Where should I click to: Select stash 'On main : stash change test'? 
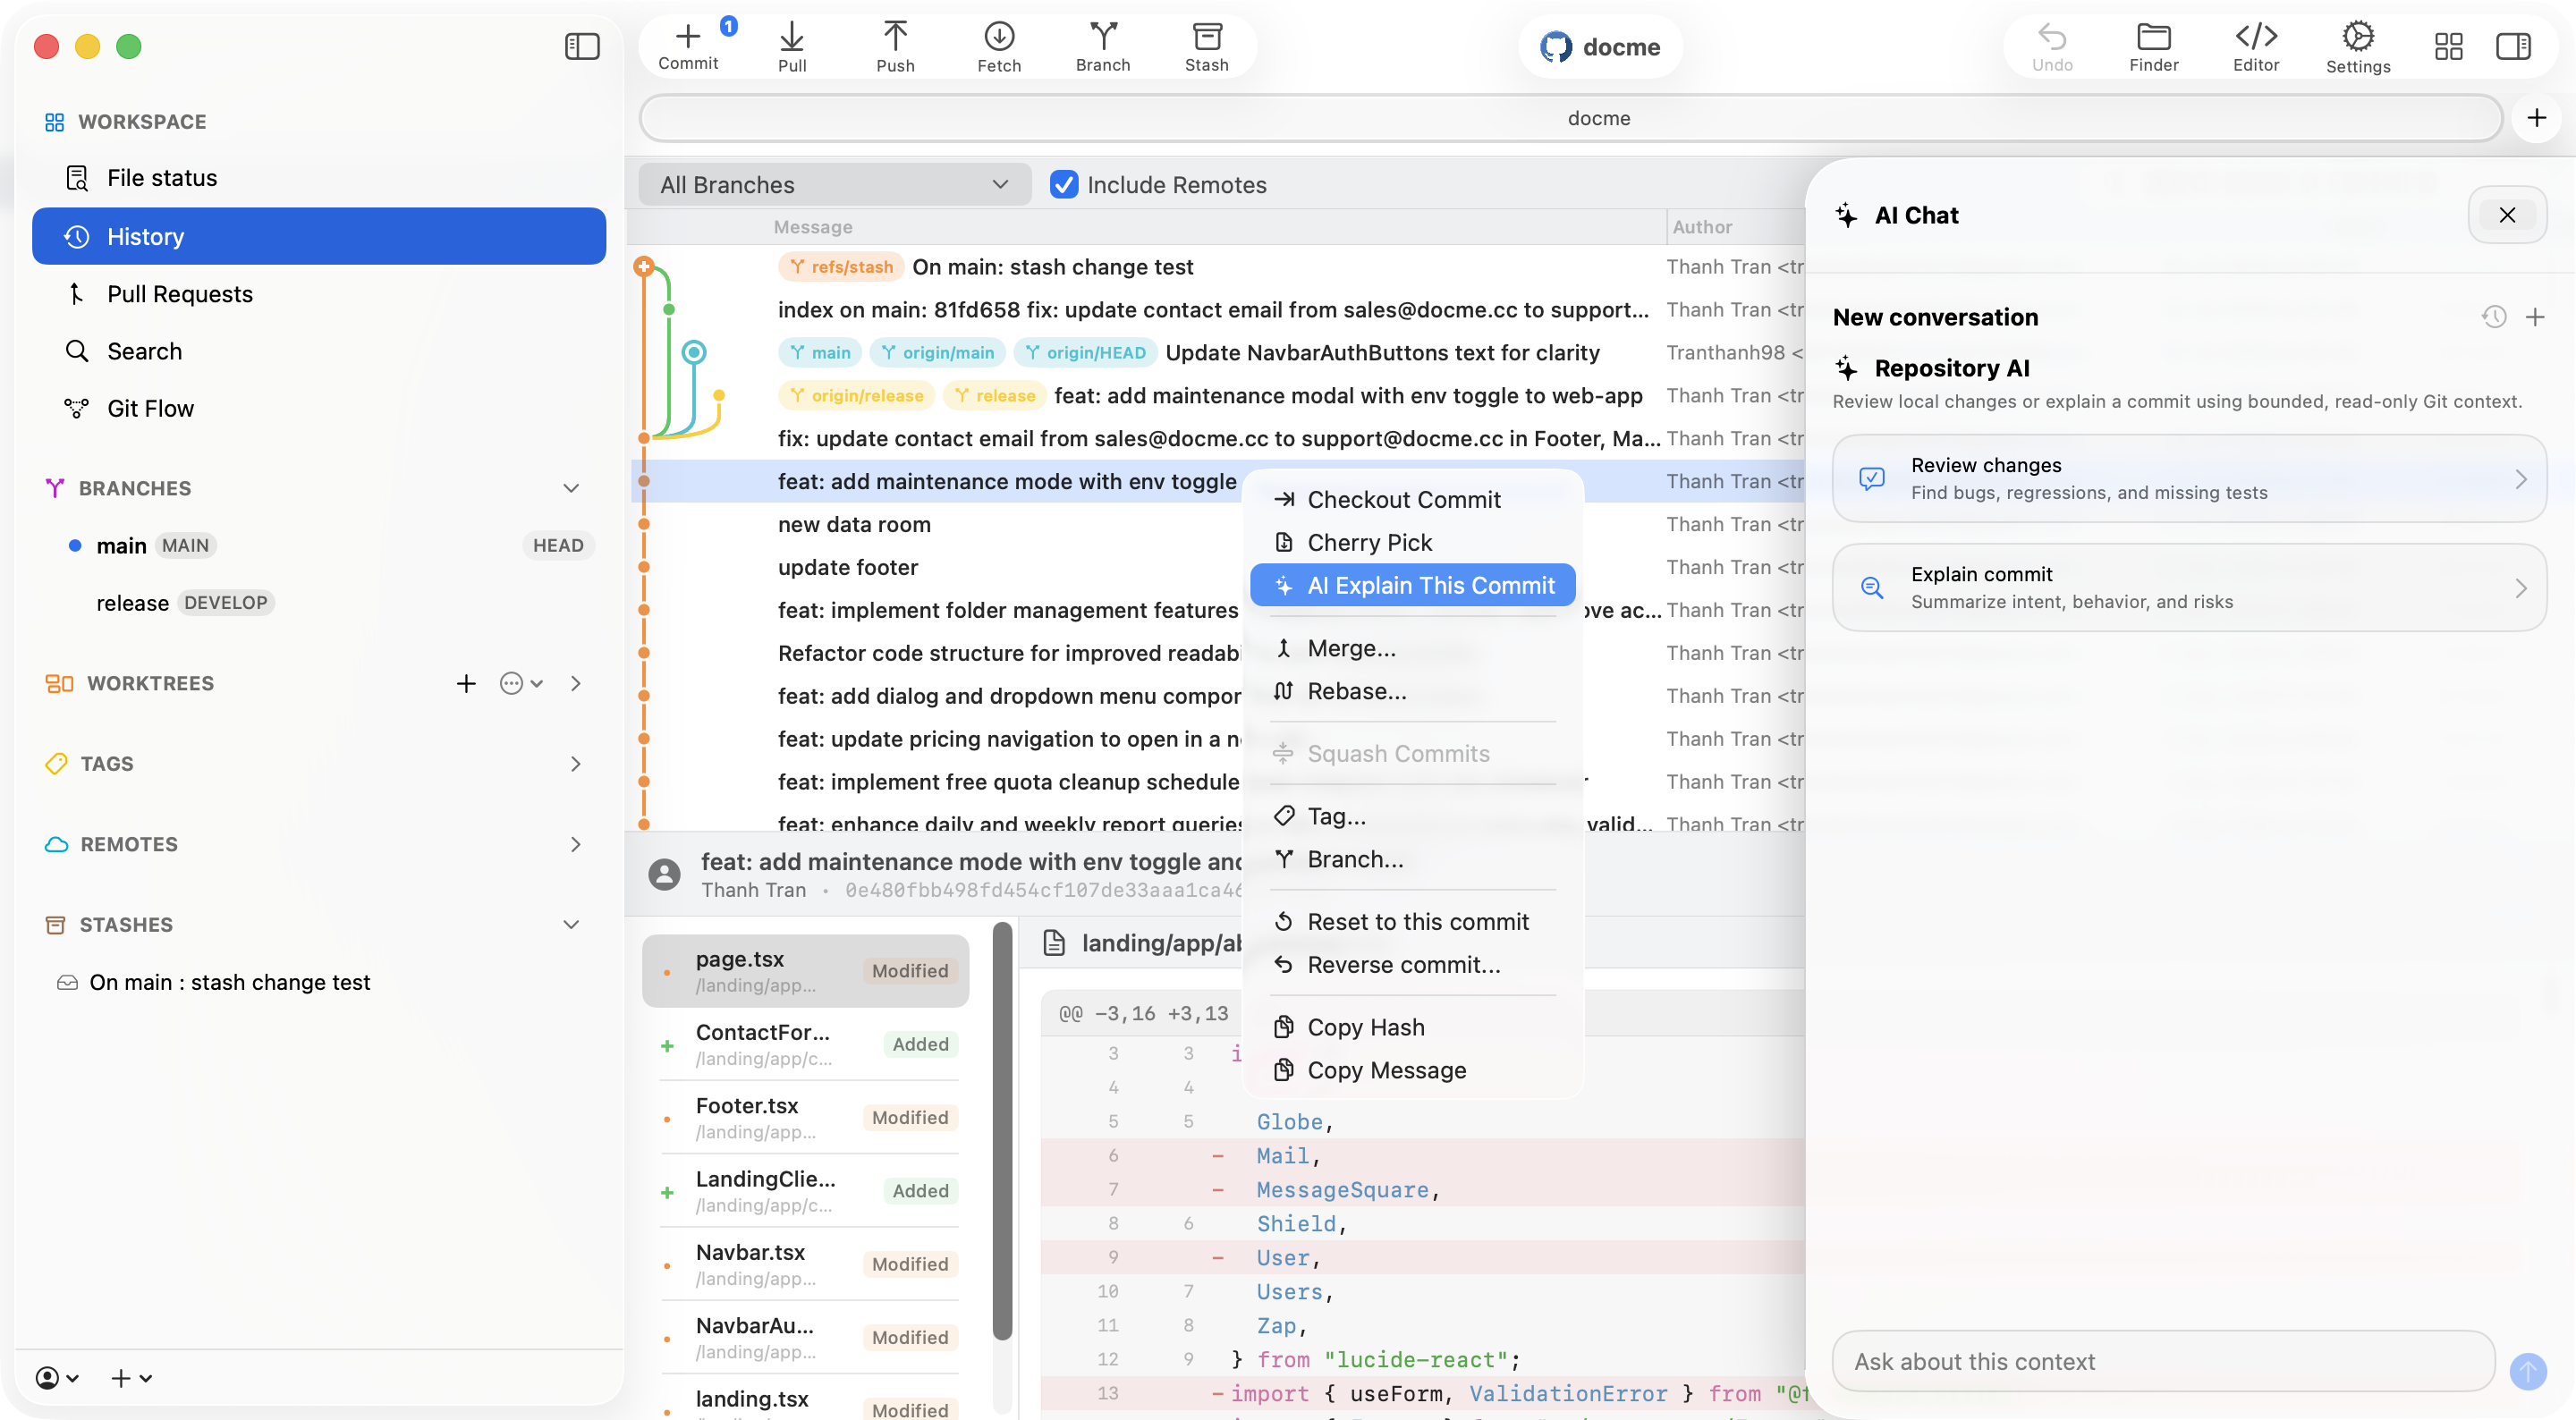click(x=318, y=982)
